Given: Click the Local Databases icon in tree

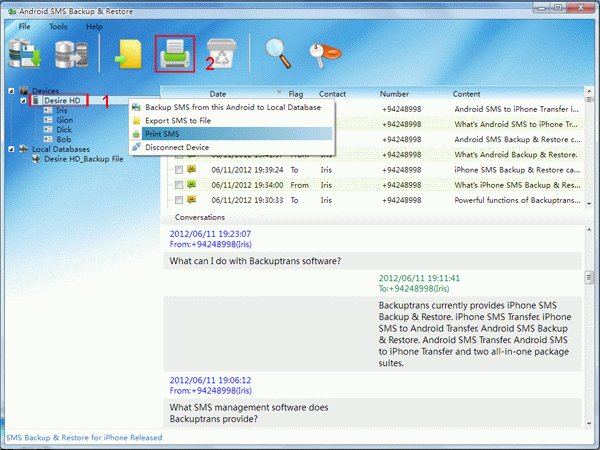Looking at the screenshot, I should tap(24, 149).
